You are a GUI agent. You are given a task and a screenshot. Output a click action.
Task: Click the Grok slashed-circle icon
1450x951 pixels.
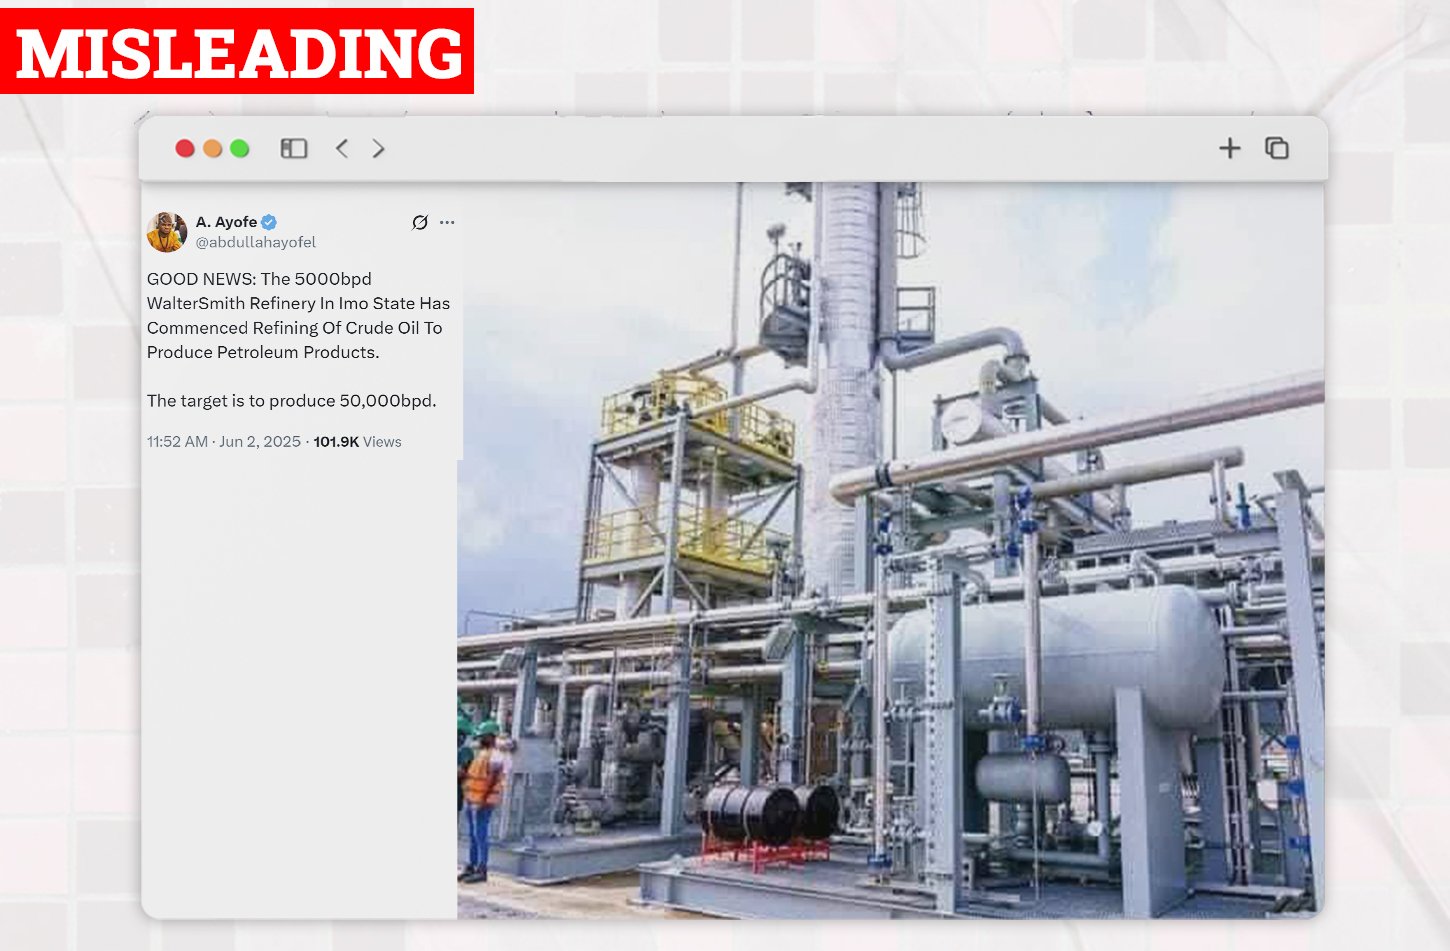click(x=420, y=222)
